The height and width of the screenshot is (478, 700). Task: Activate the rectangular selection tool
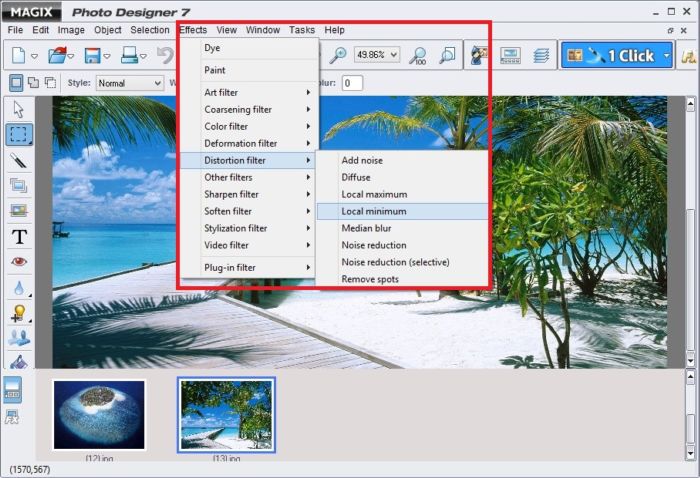(x=18, y=134)
